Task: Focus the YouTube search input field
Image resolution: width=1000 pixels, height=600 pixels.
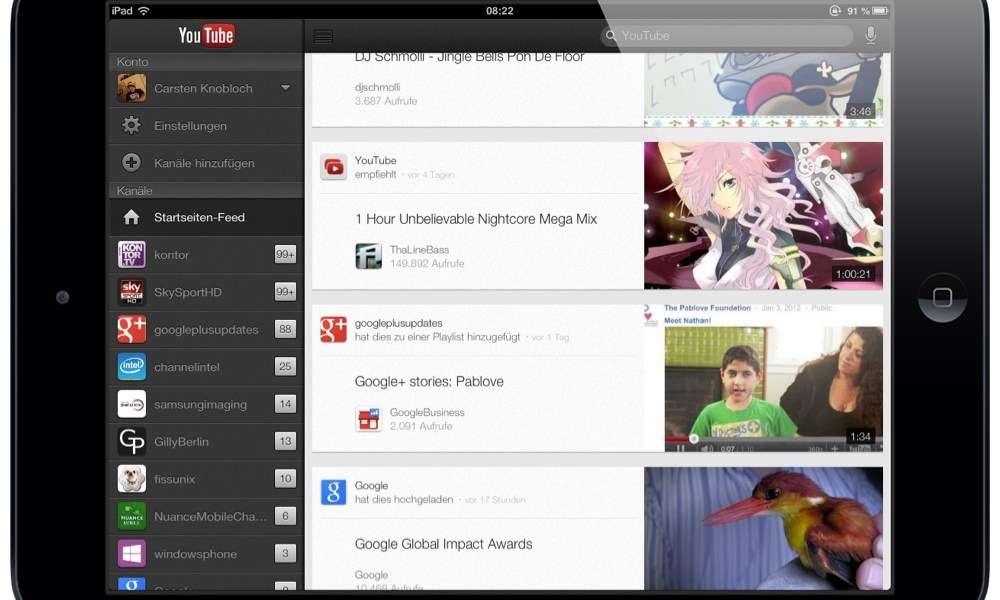Action: tap(726, 36)
